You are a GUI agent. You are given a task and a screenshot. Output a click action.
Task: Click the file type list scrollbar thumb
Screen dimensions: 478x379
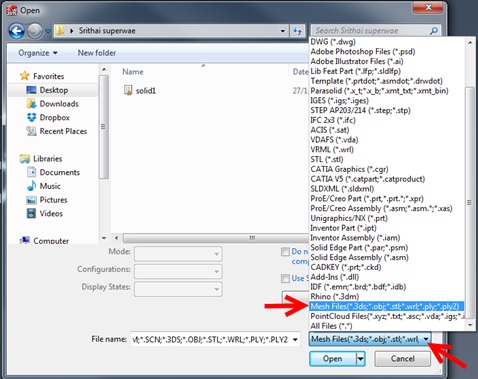(x=470, y=202)
